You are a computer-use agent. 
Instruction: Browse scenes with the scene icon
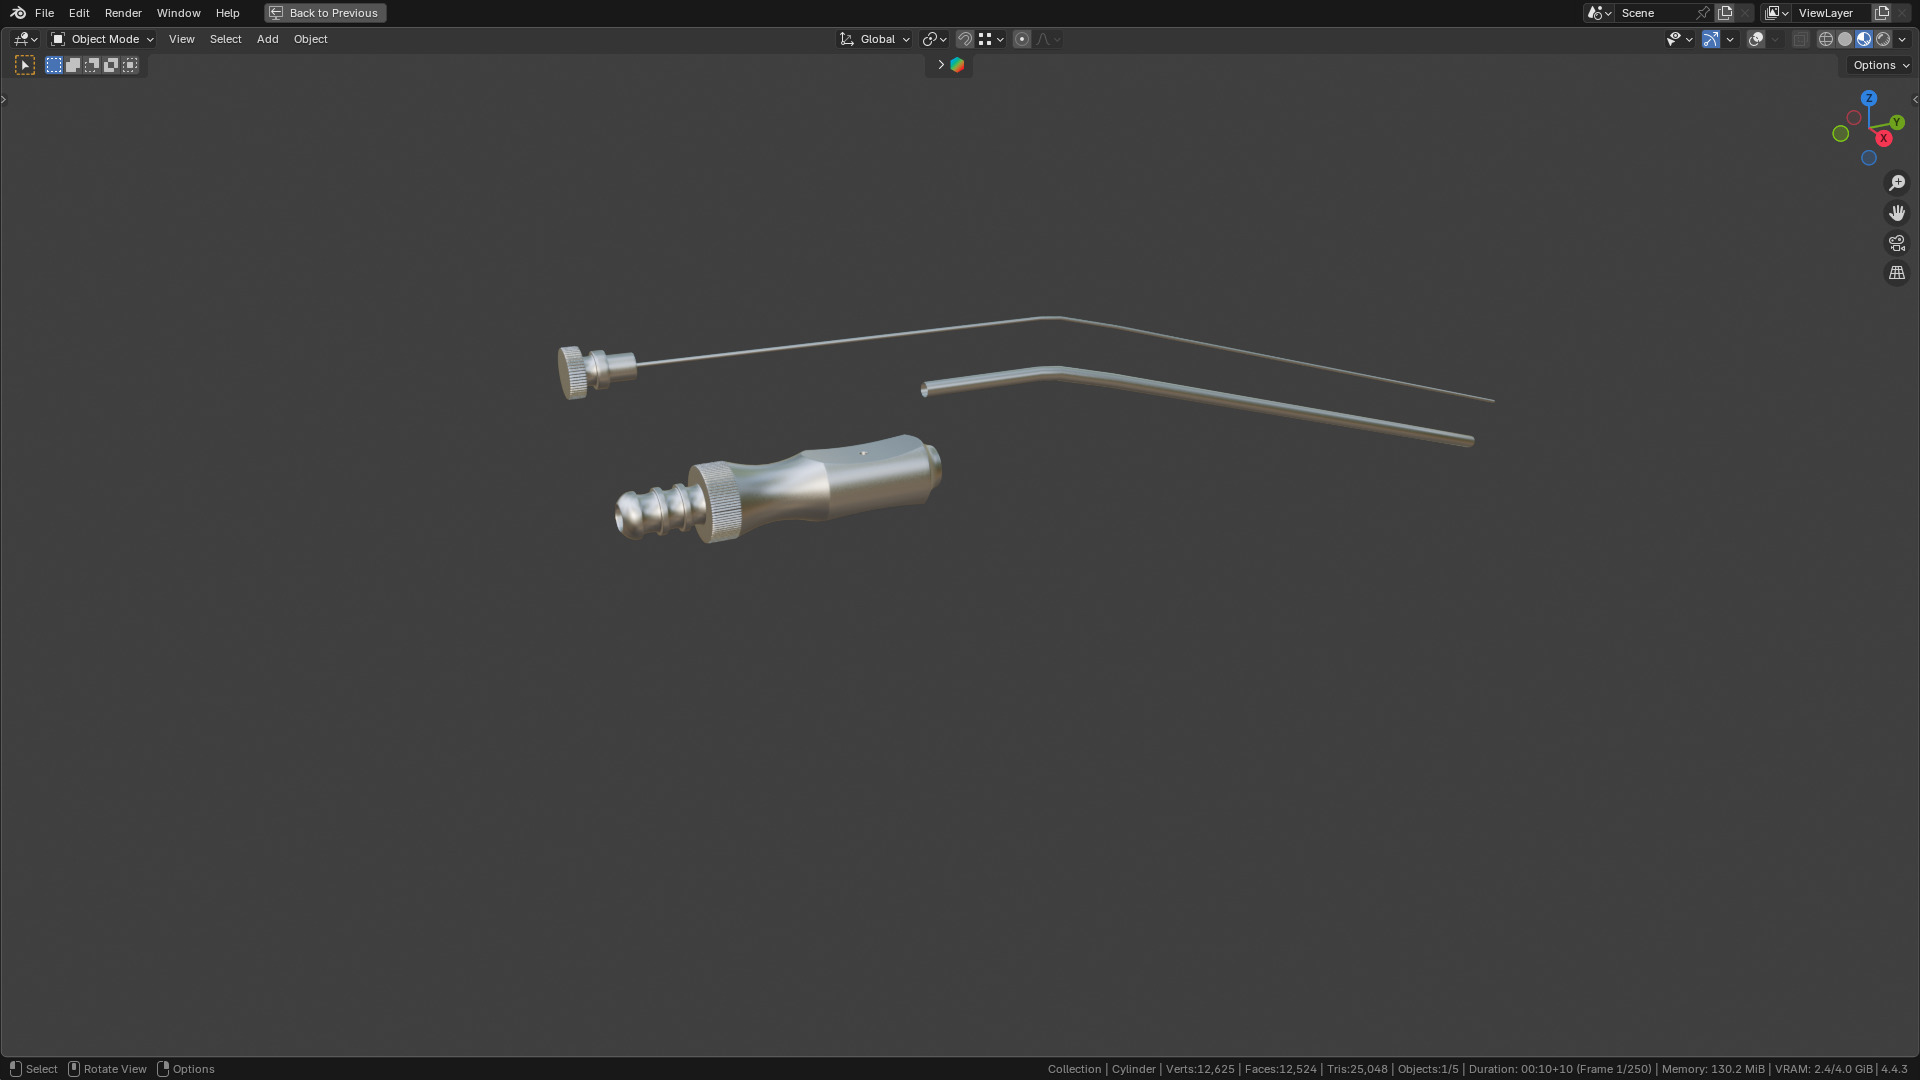point(1599,13)
